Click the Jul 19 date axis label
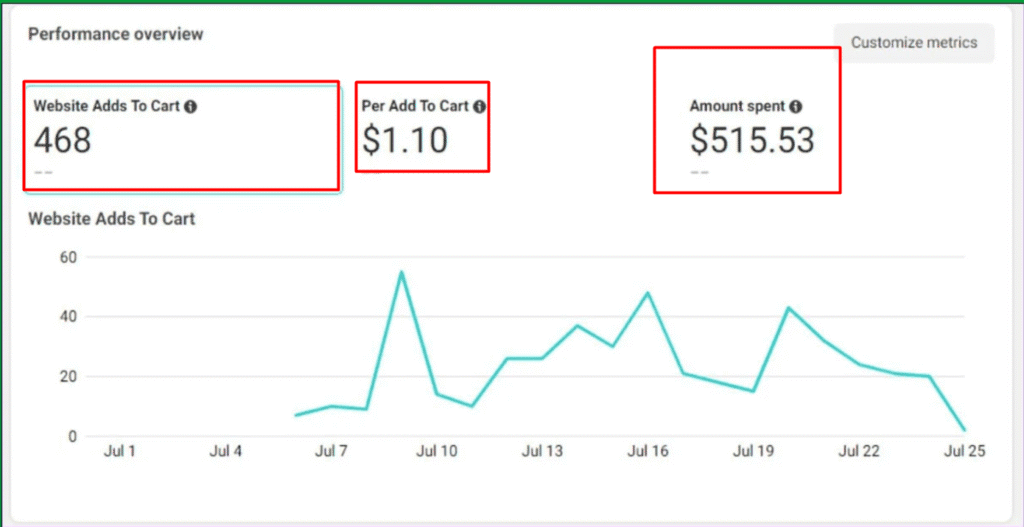 point(753,452)
